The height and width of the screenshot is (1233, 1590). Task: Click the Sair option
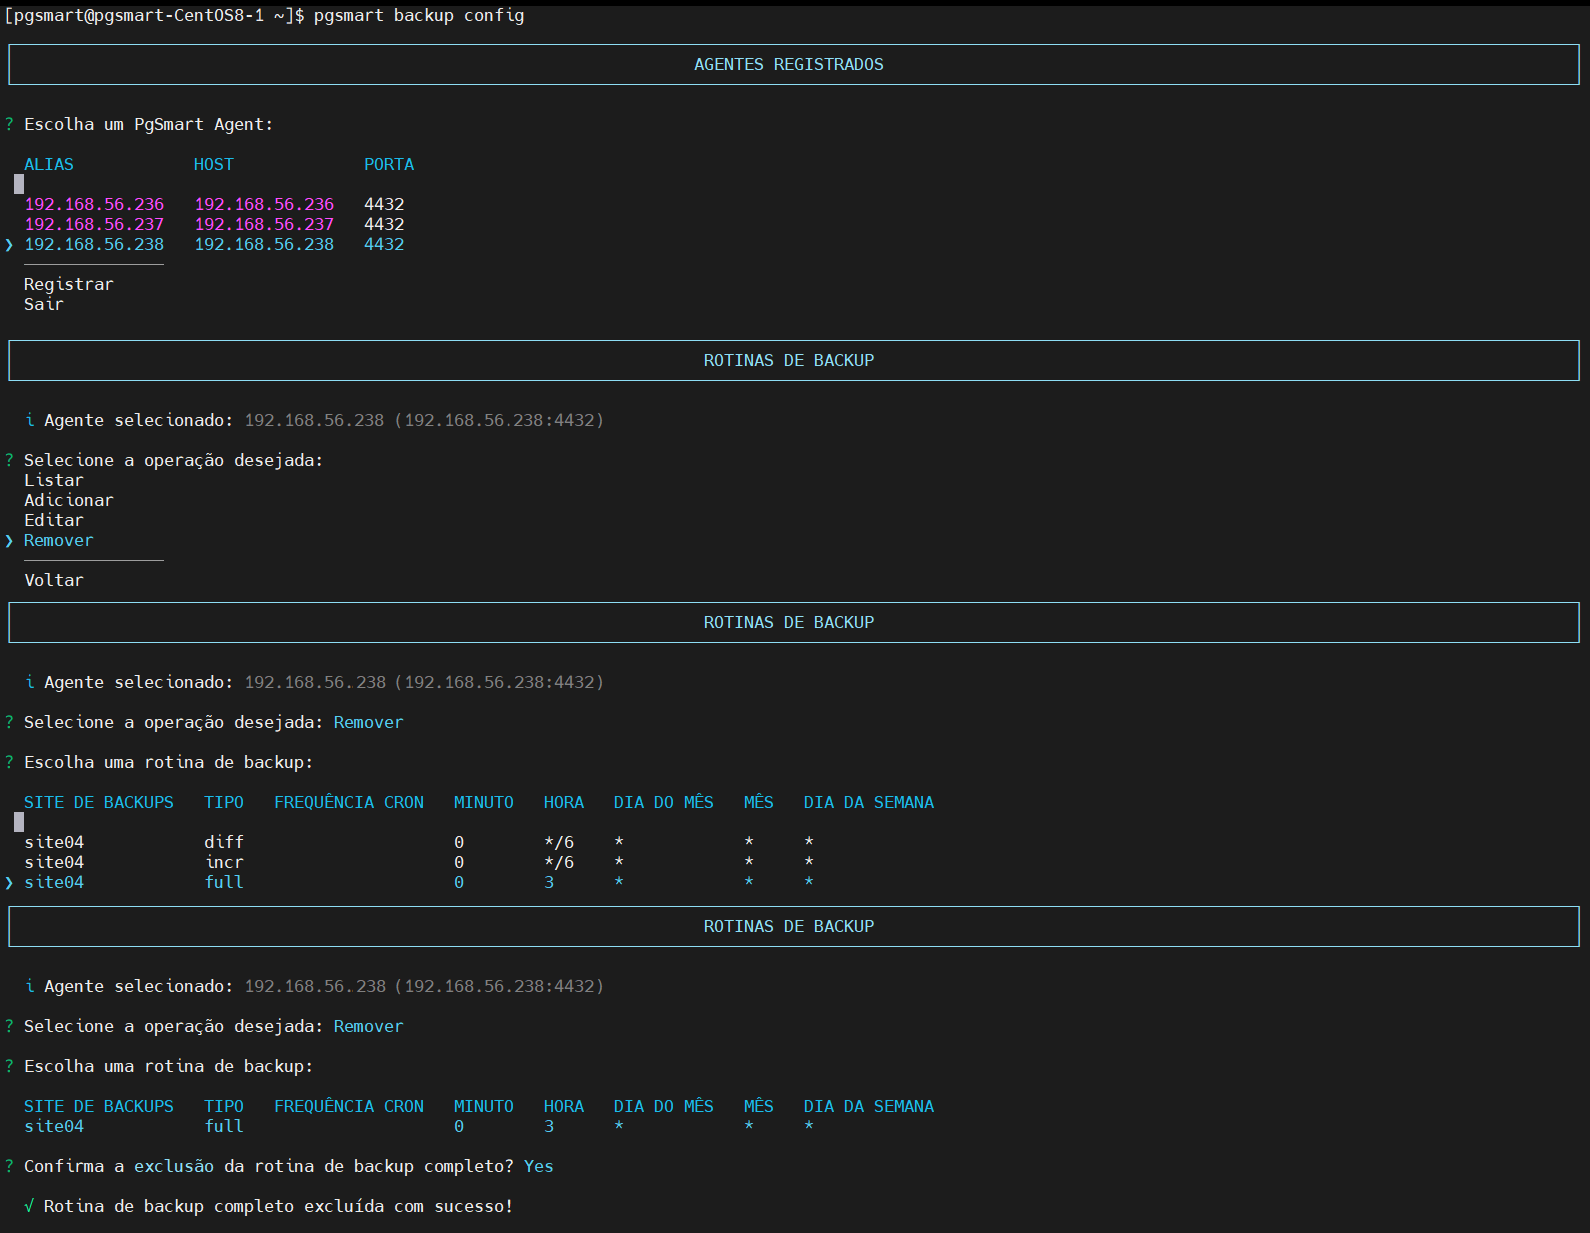[x=44, y=304]
